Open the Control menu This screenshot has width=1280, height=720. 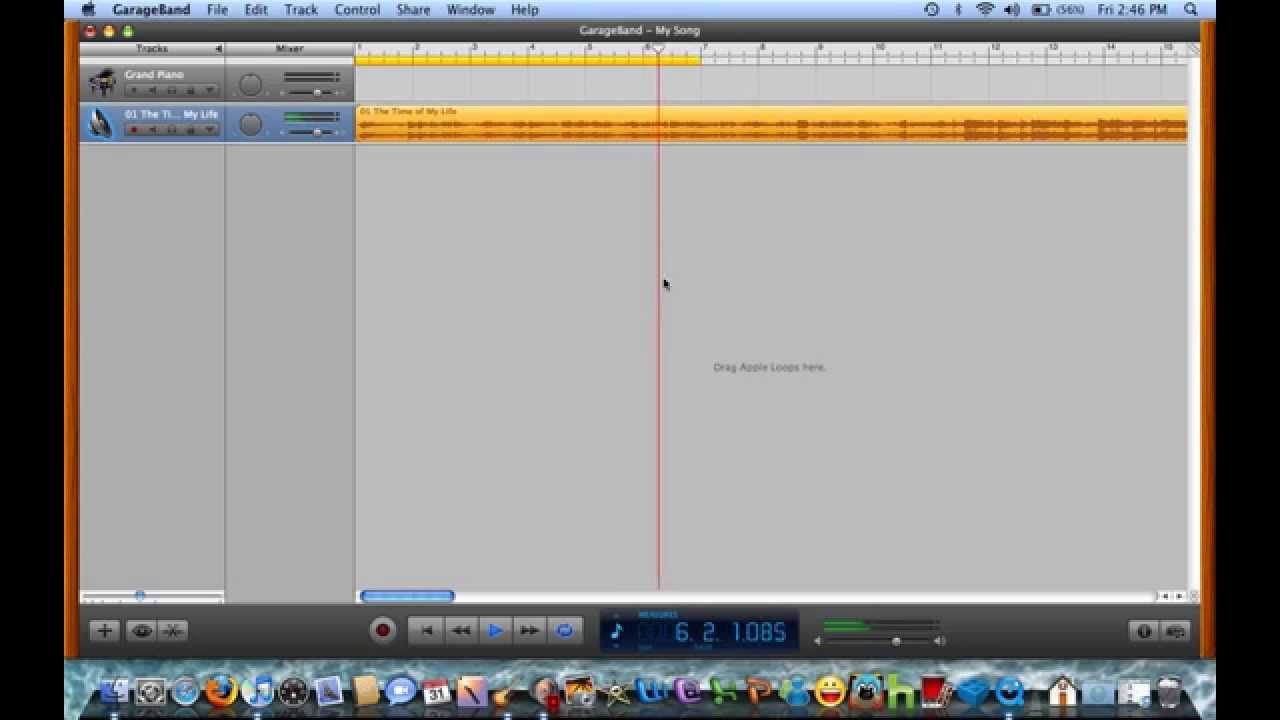[x=357, y=10]
